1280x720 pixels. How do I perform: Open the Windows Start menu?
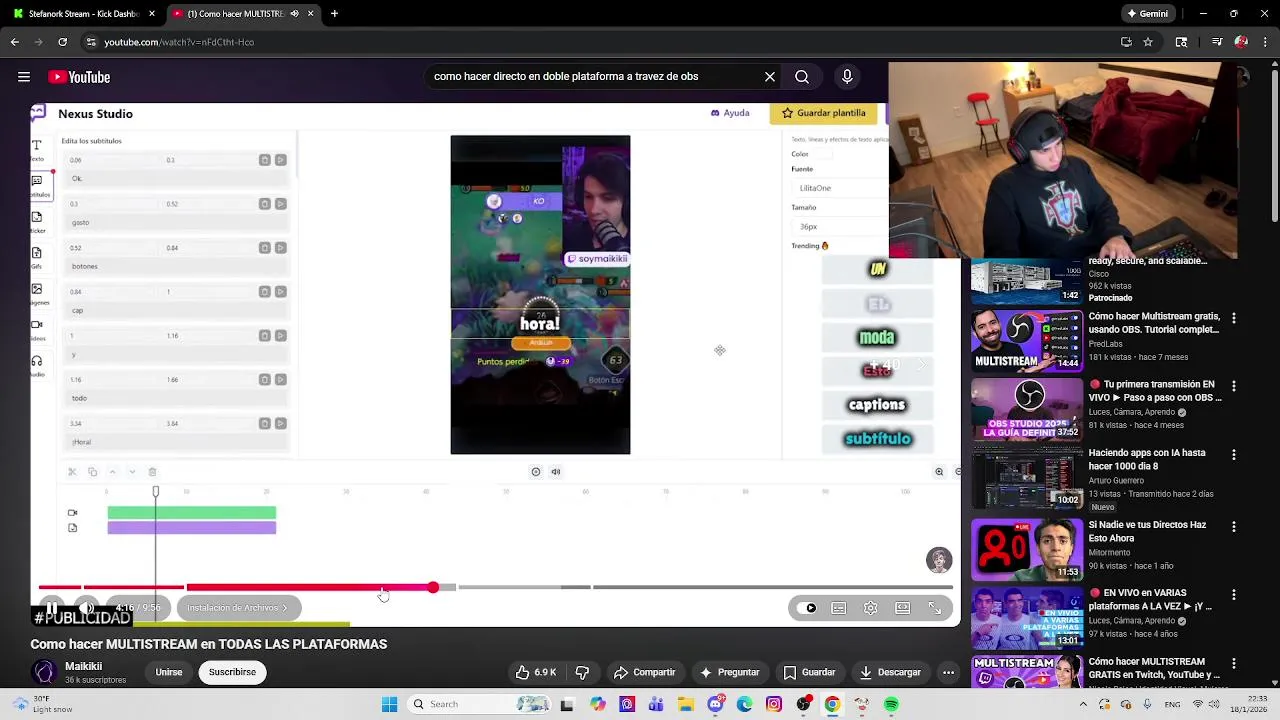click(389, 704)
